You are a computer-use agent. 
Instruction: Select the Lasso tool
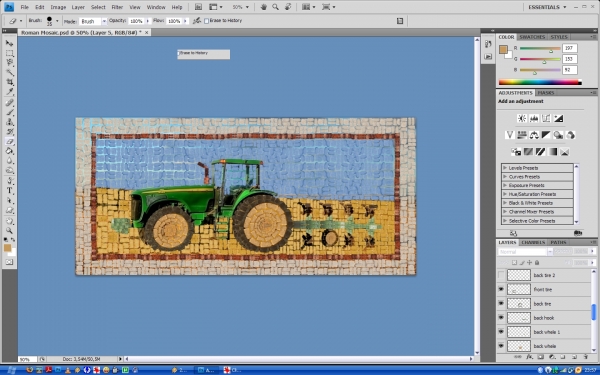tap(9, 63)
